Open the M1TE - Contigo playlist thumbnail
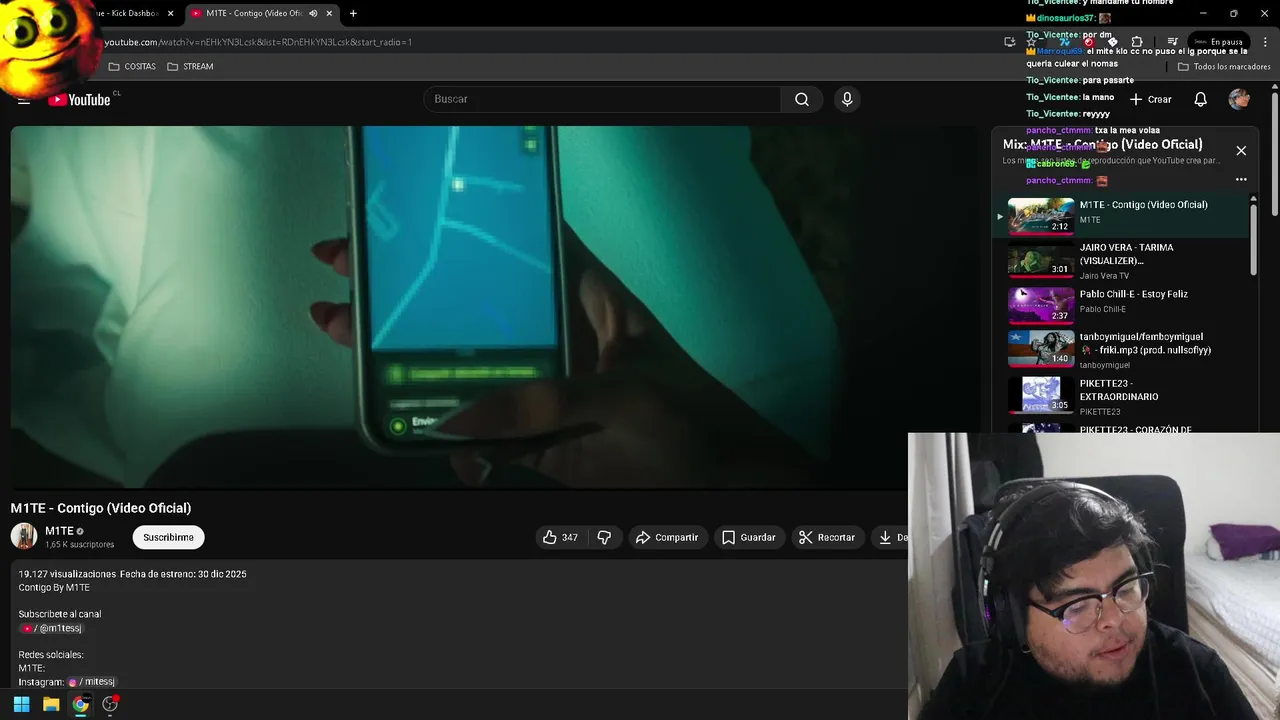 1040,216
